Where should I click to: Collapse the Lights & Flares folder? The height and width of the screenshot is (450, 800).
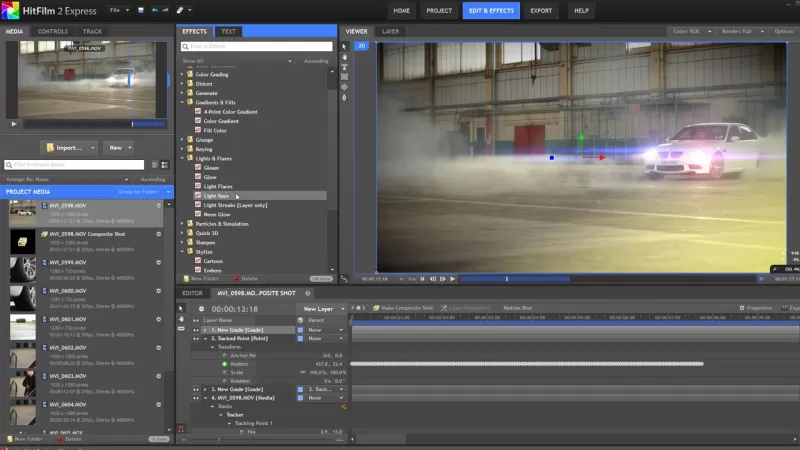point(182,158)
